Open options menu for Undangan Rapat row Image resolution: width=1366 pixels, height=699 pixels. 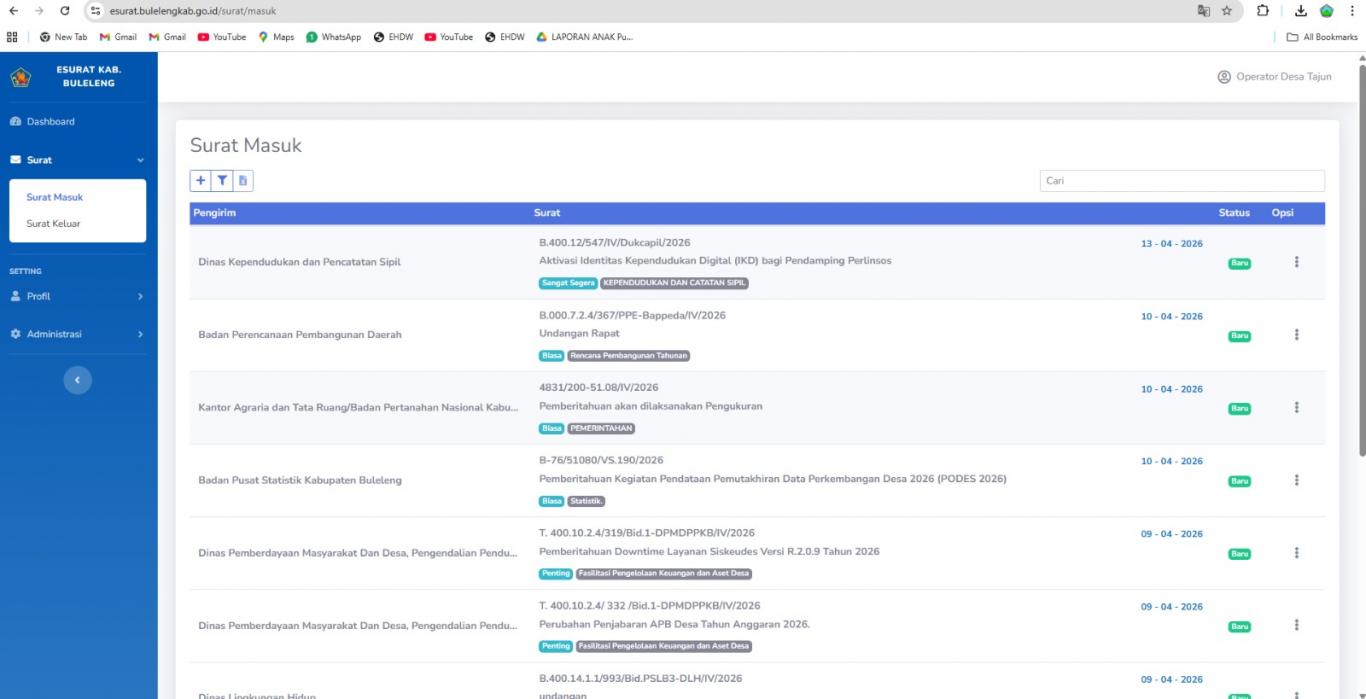1296,335
